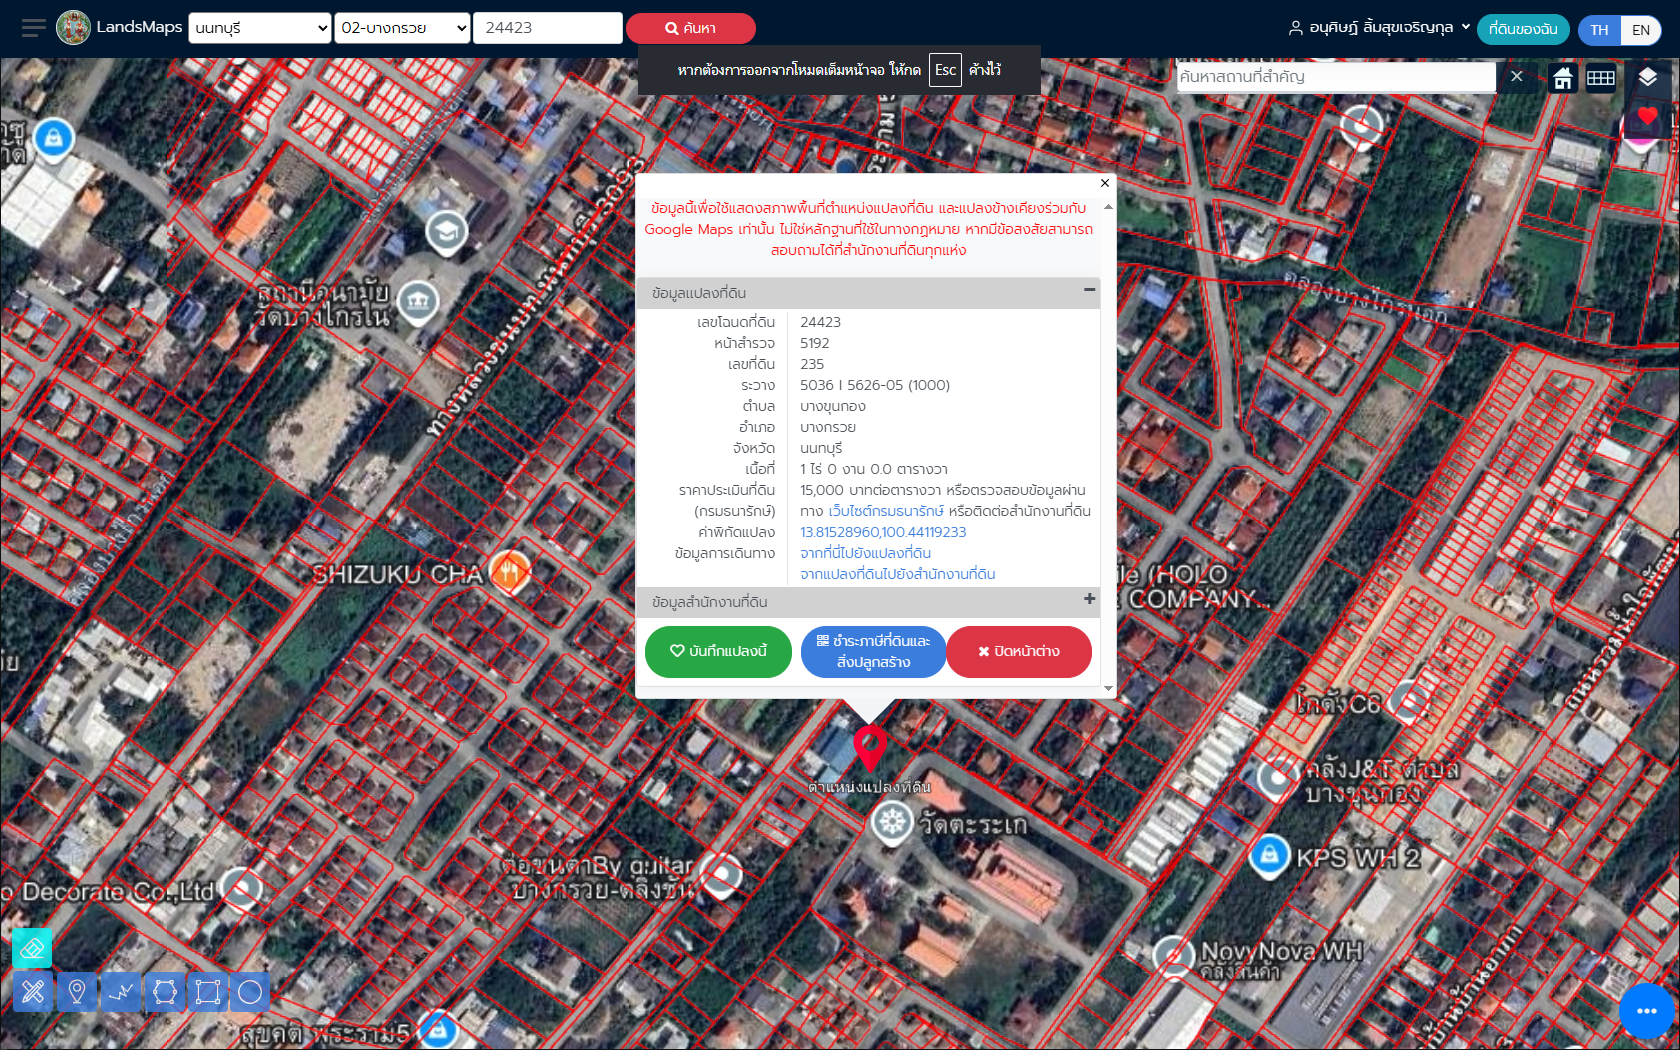
Task: Open the red heart favorites icon
Action: click(x=1647, y=117)
